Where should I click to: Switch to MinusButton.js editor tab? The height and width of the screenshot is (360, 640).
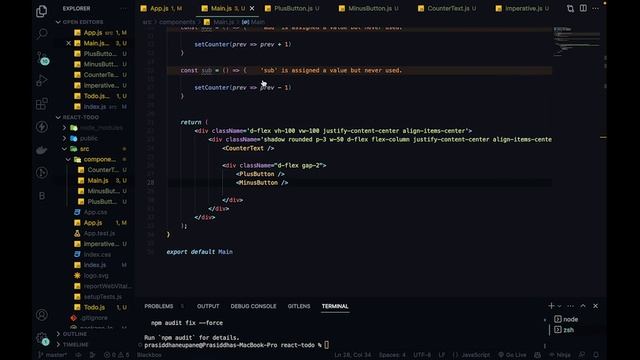pos(369,9)
